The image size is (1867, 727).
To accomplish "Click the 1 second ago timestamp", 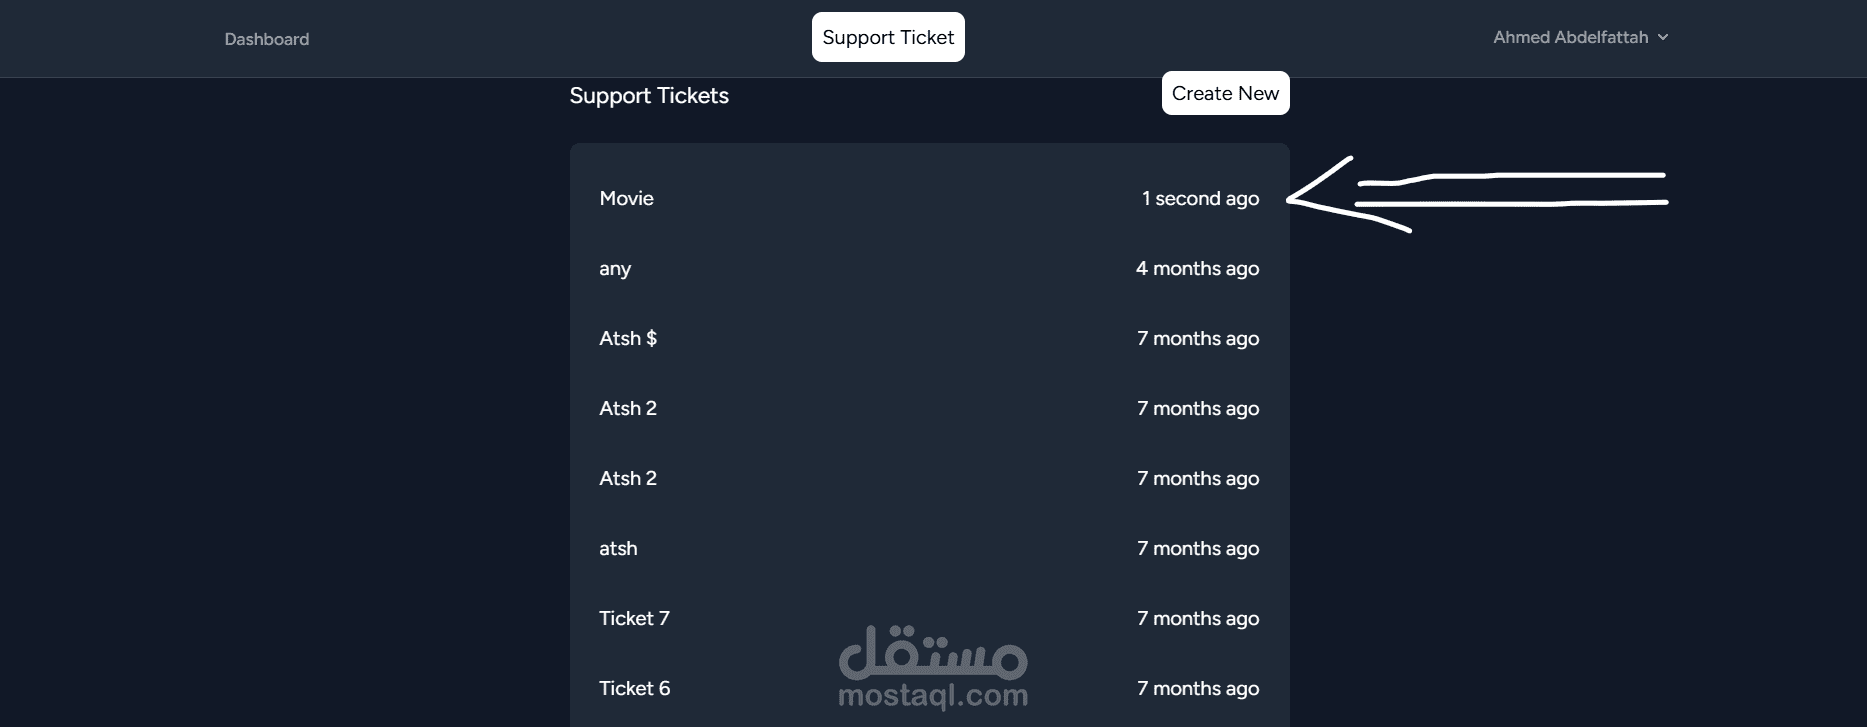I will 1200,198.
